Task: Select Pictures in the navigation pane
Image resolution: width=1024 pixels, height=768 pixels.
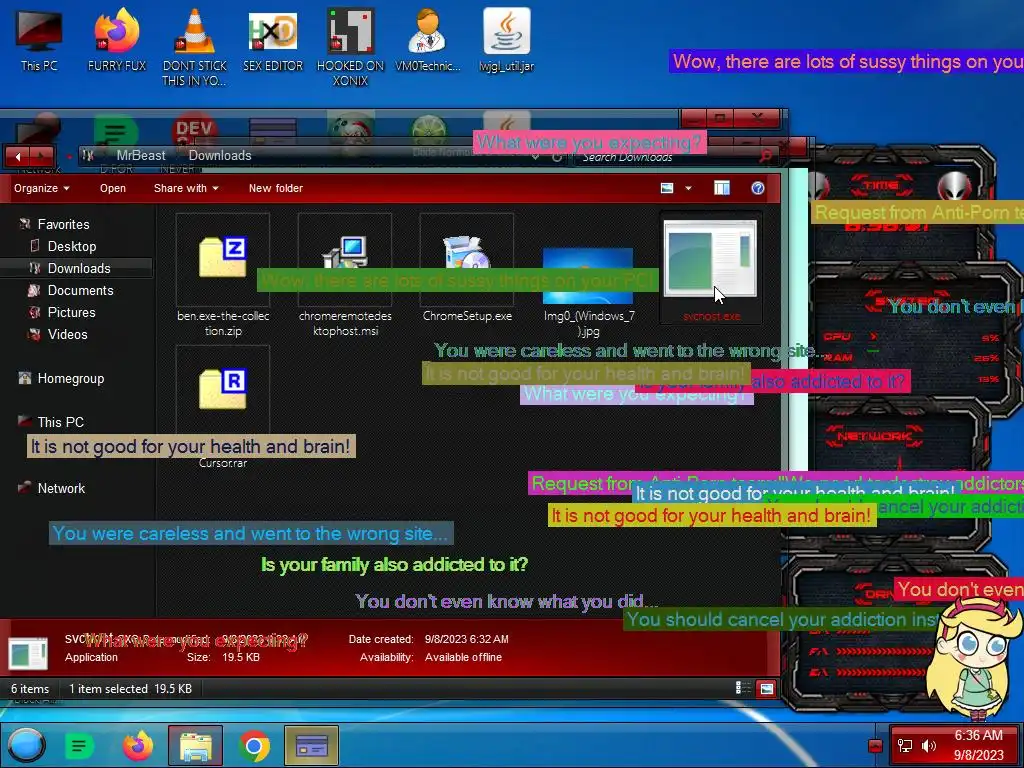Action: 63,312
